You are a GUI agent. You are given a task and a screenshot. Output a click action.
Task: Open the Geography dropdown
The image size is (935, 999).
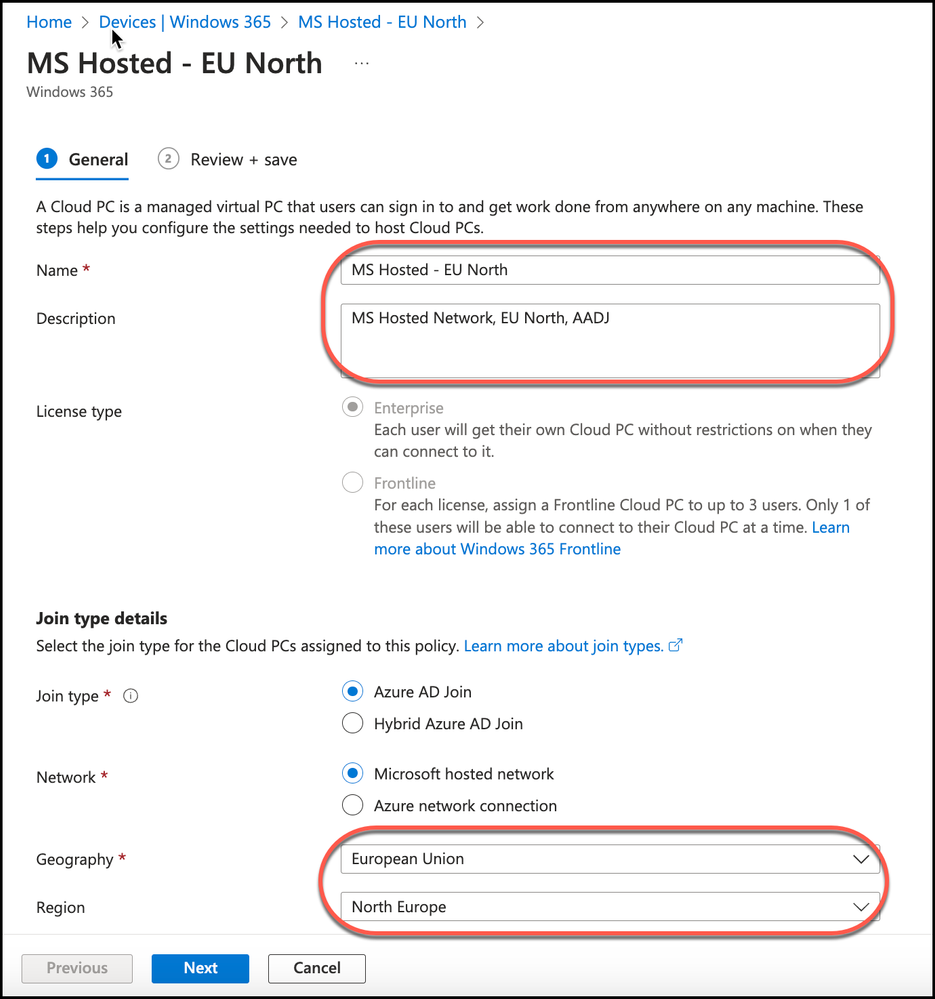click(610, 859)
